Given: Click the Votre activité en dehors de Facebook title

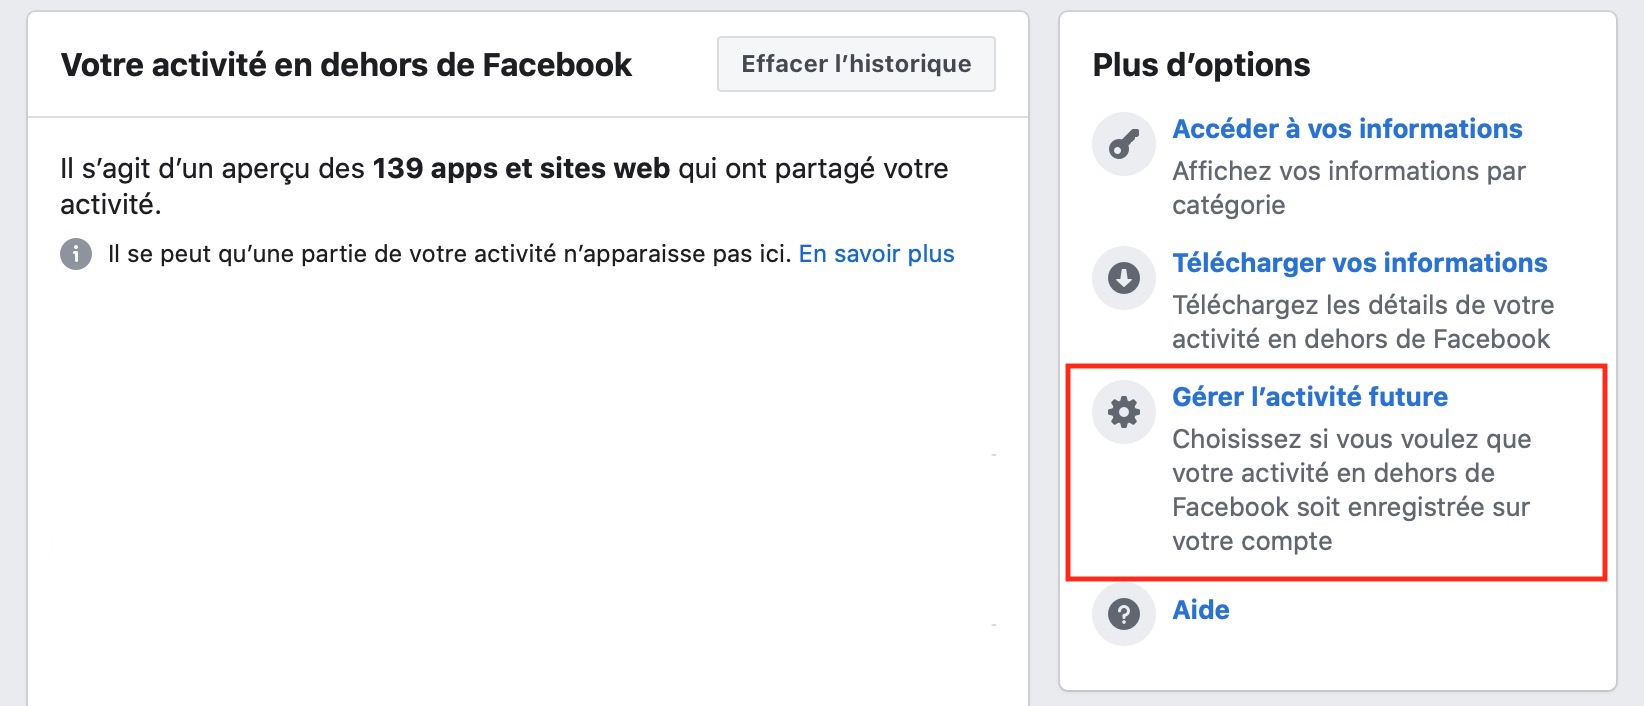Looking at the screenshot, I should click(347, 63).
